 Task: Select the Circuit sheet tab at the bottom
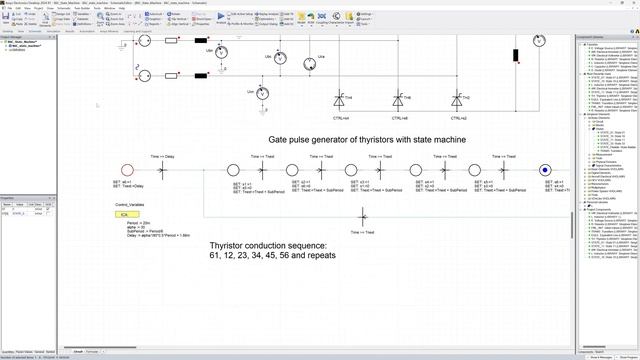coord(78,351)
